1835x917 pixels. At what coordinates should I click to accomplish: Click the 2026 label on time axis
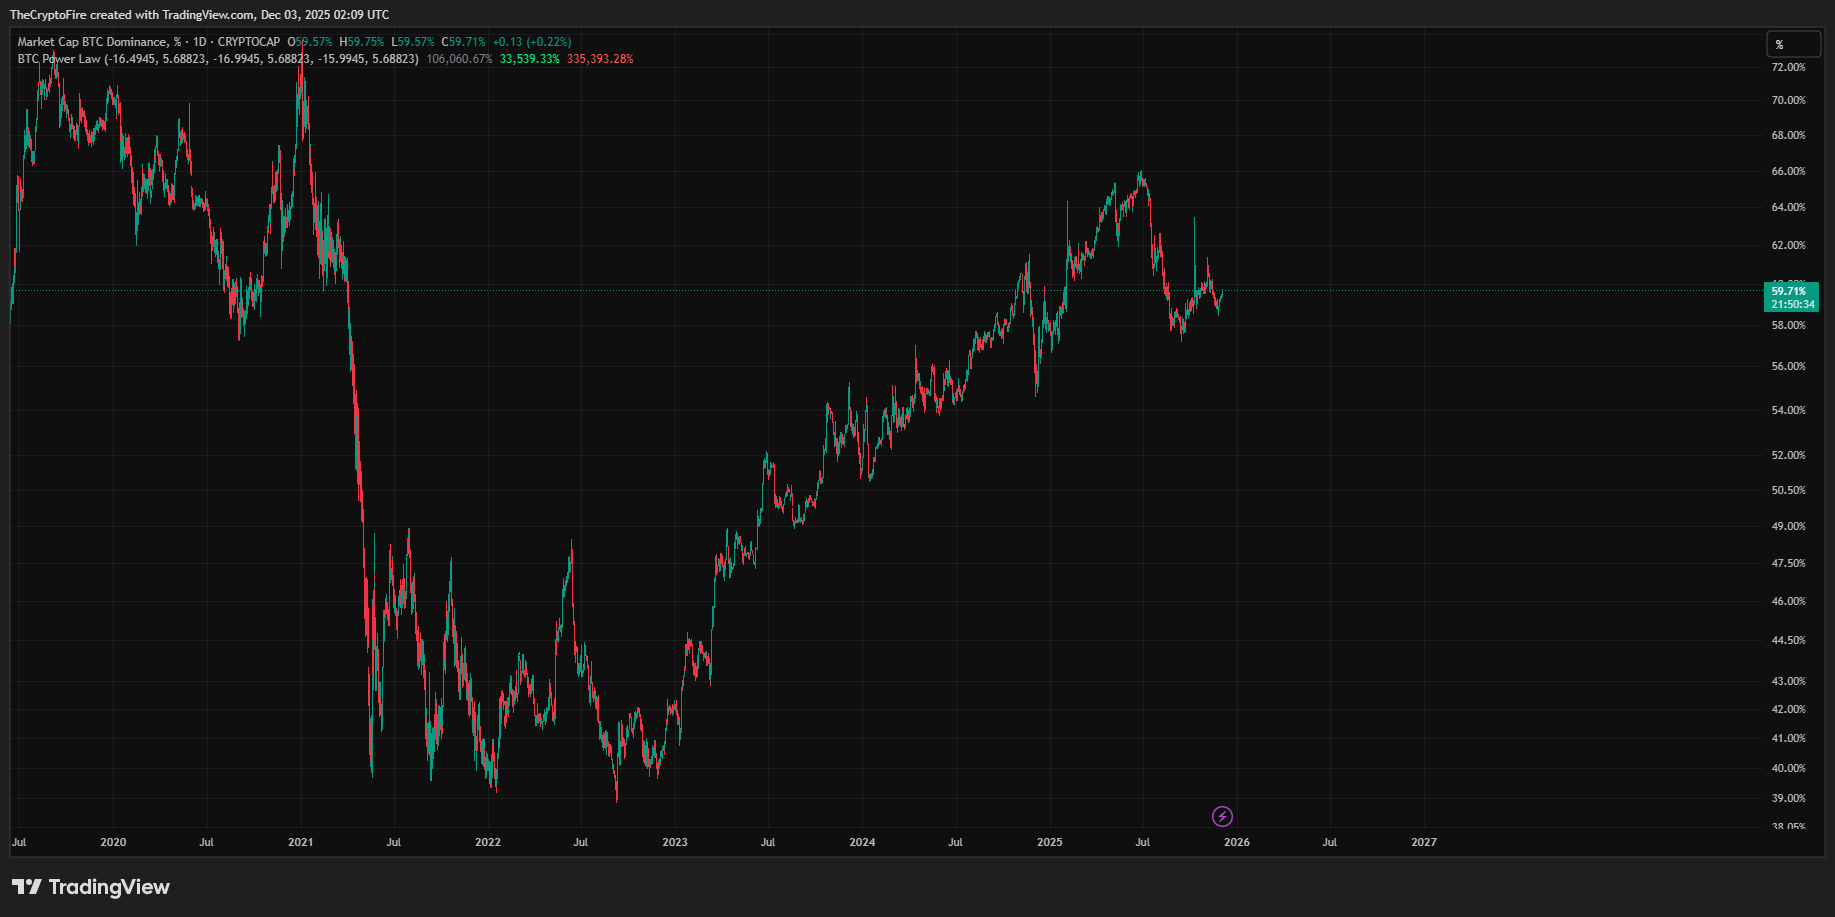tap(1237, 842)
